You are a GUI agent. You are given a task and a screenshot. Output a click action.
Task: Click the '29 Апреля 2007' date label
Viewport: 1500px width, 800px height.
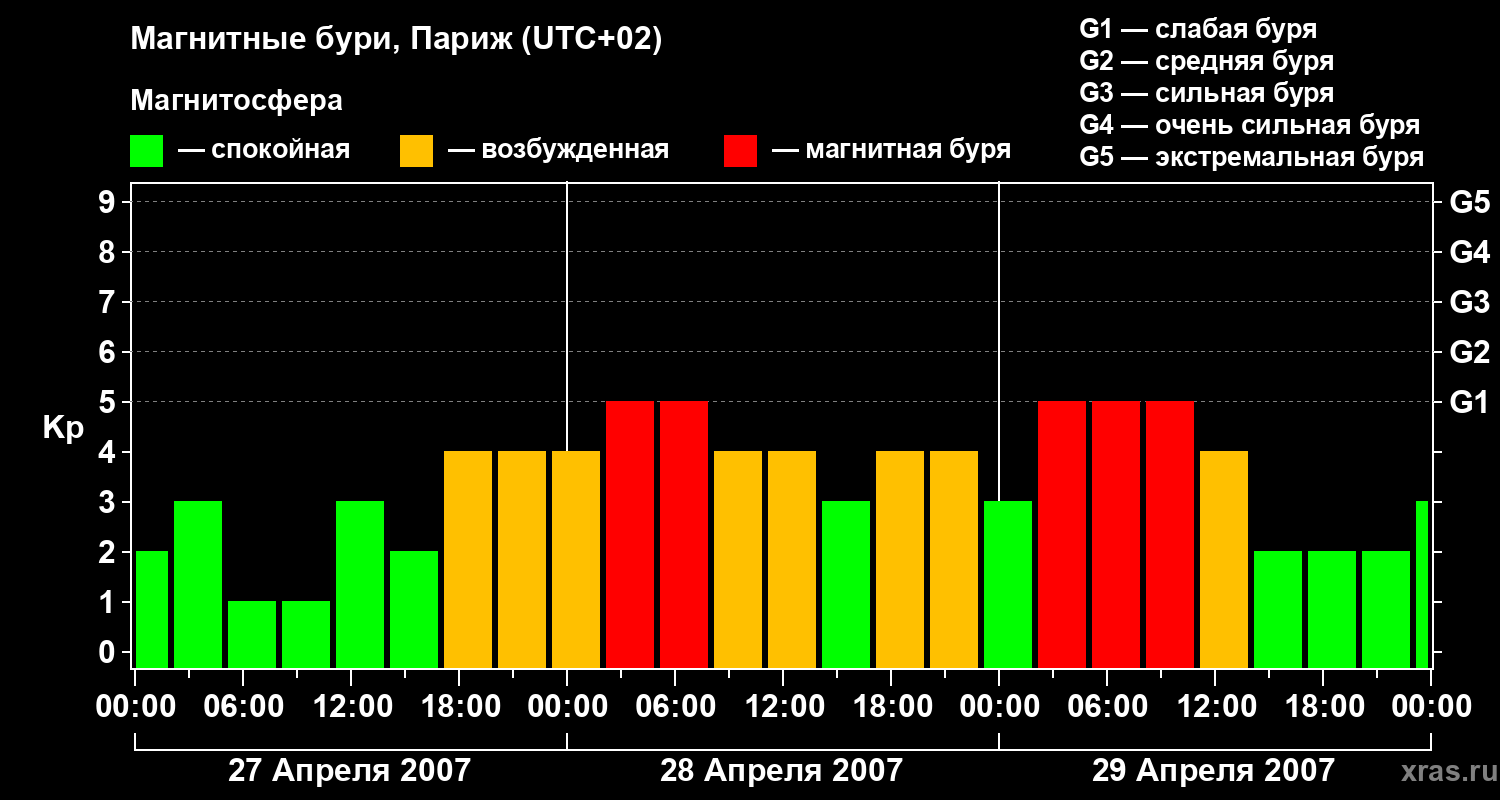coord(1213,771)
